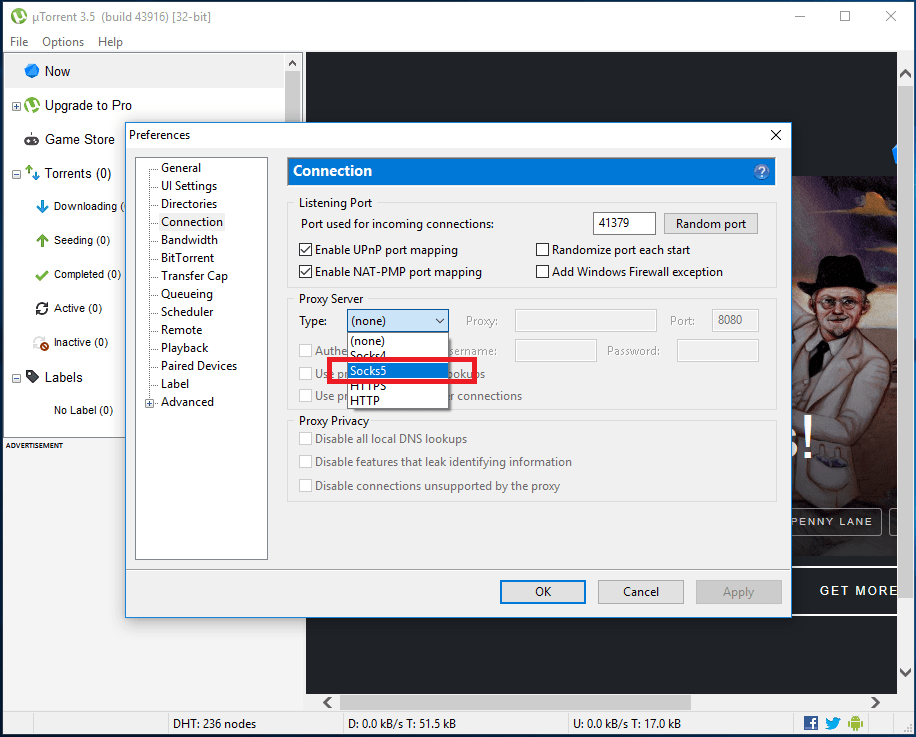Select the Downloading blue arrow icon

[x=42, y=206]
